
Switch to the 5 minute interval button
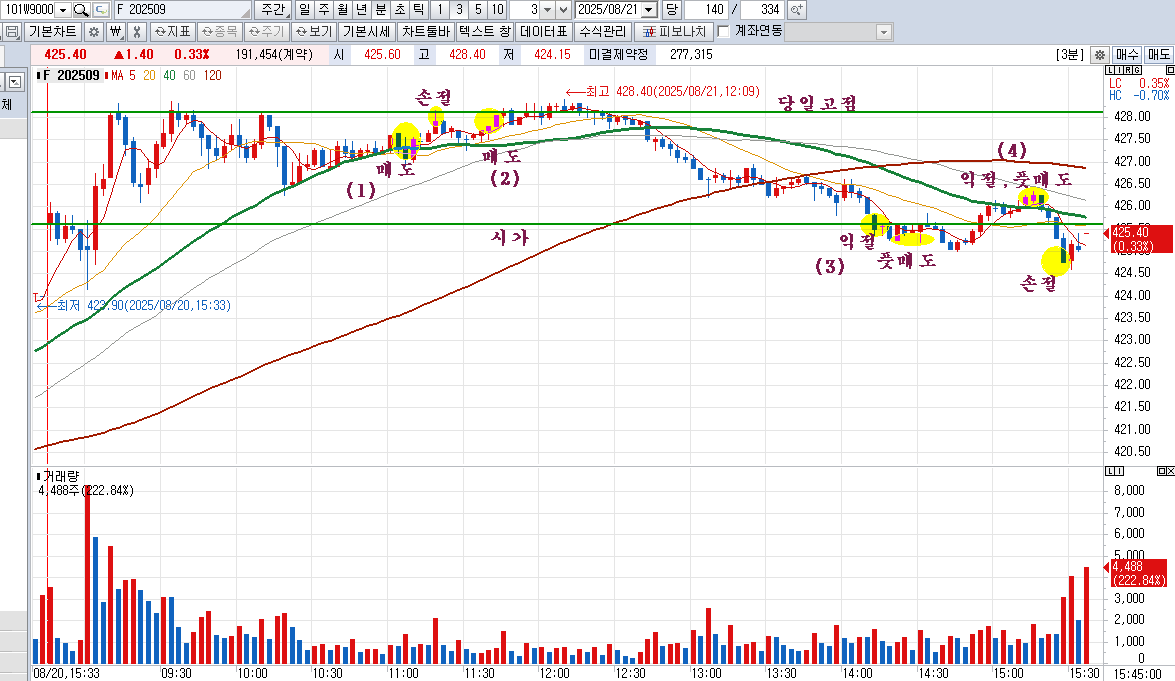click(478, 10)
